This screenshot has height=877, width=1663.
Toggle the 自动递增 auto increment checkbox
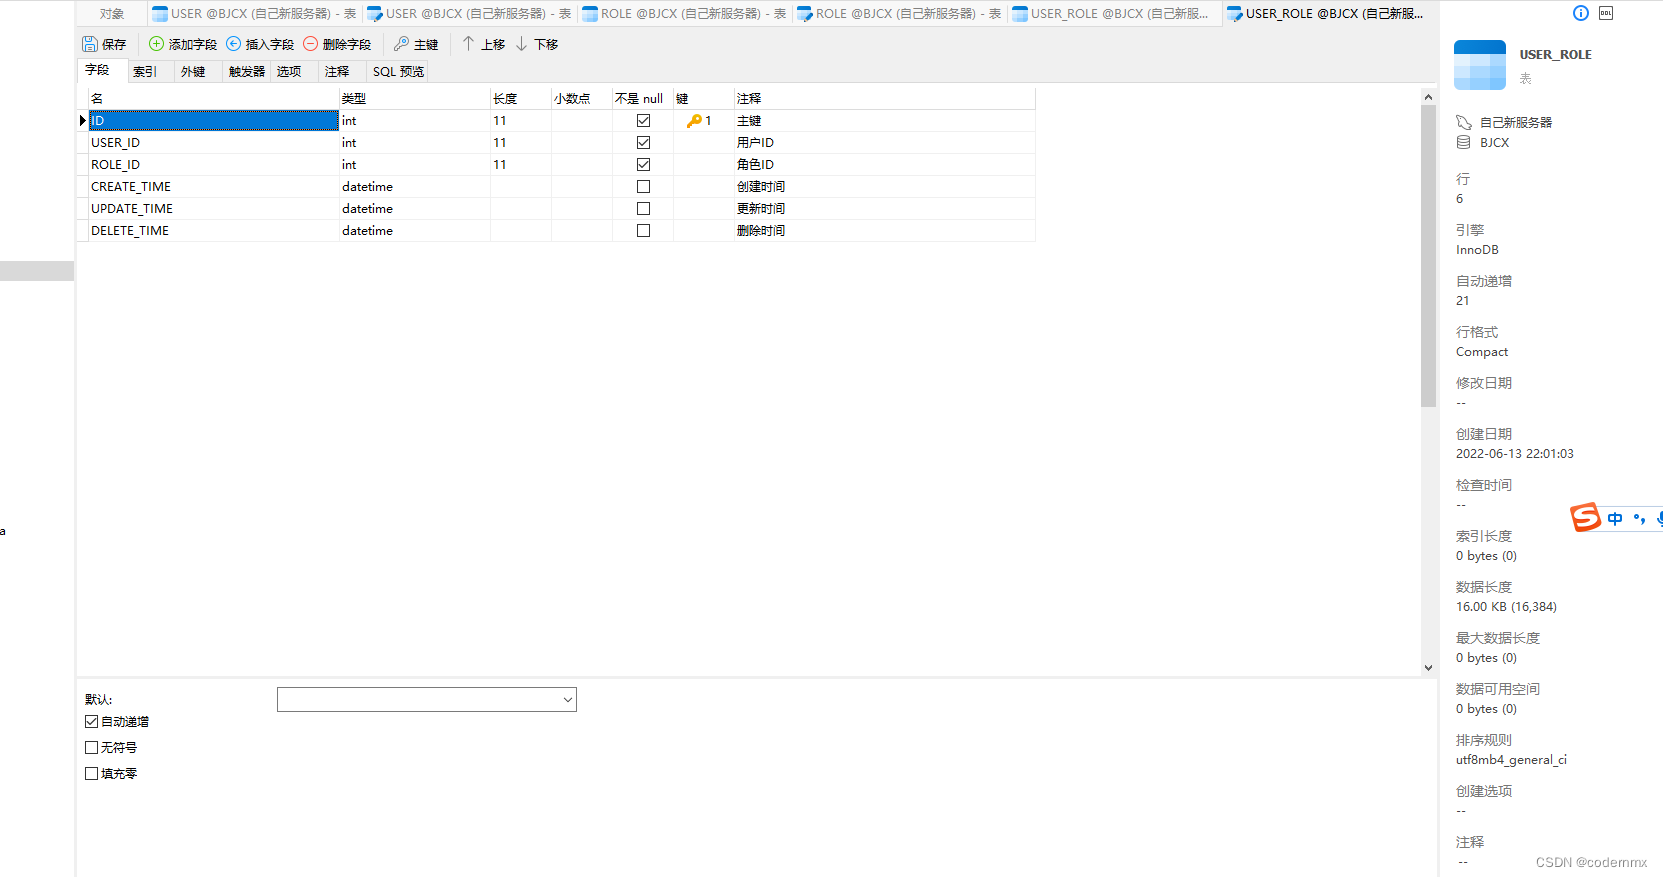[92, 721]
